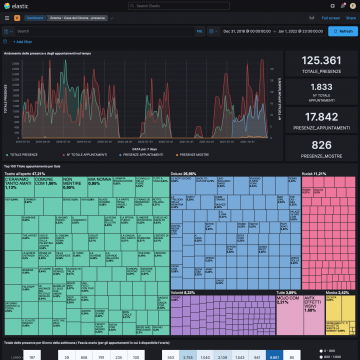Click the 125.361 TOTALE_PRESENZE metric

(321, 64)
